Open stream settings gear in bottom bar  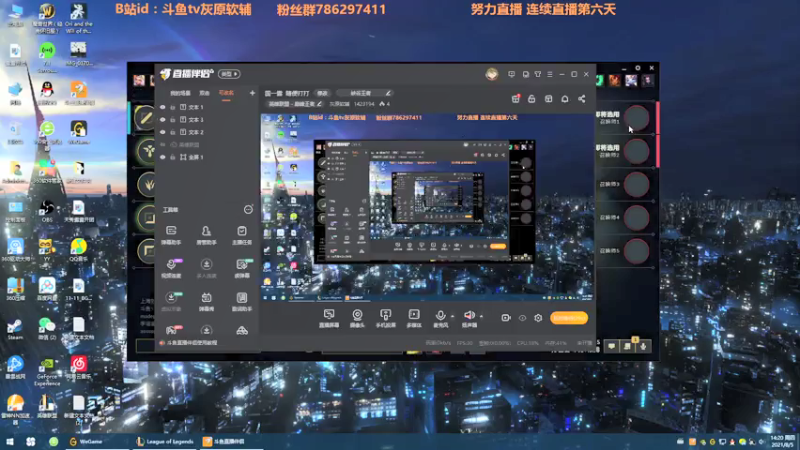coord(538,318)
